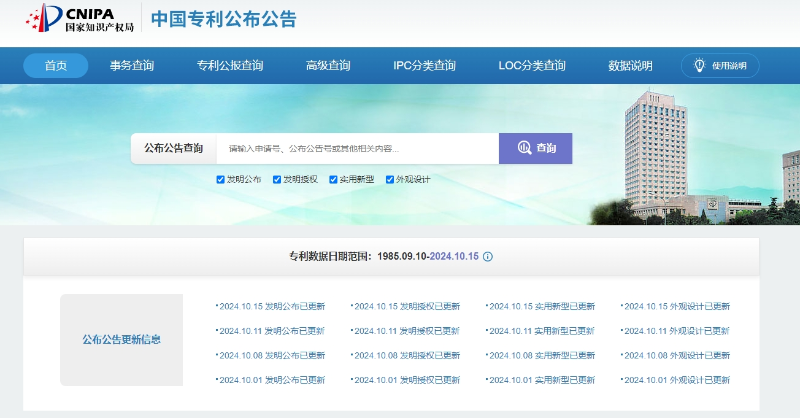Toggle the 实用新型 checkbox

point(333,180)
